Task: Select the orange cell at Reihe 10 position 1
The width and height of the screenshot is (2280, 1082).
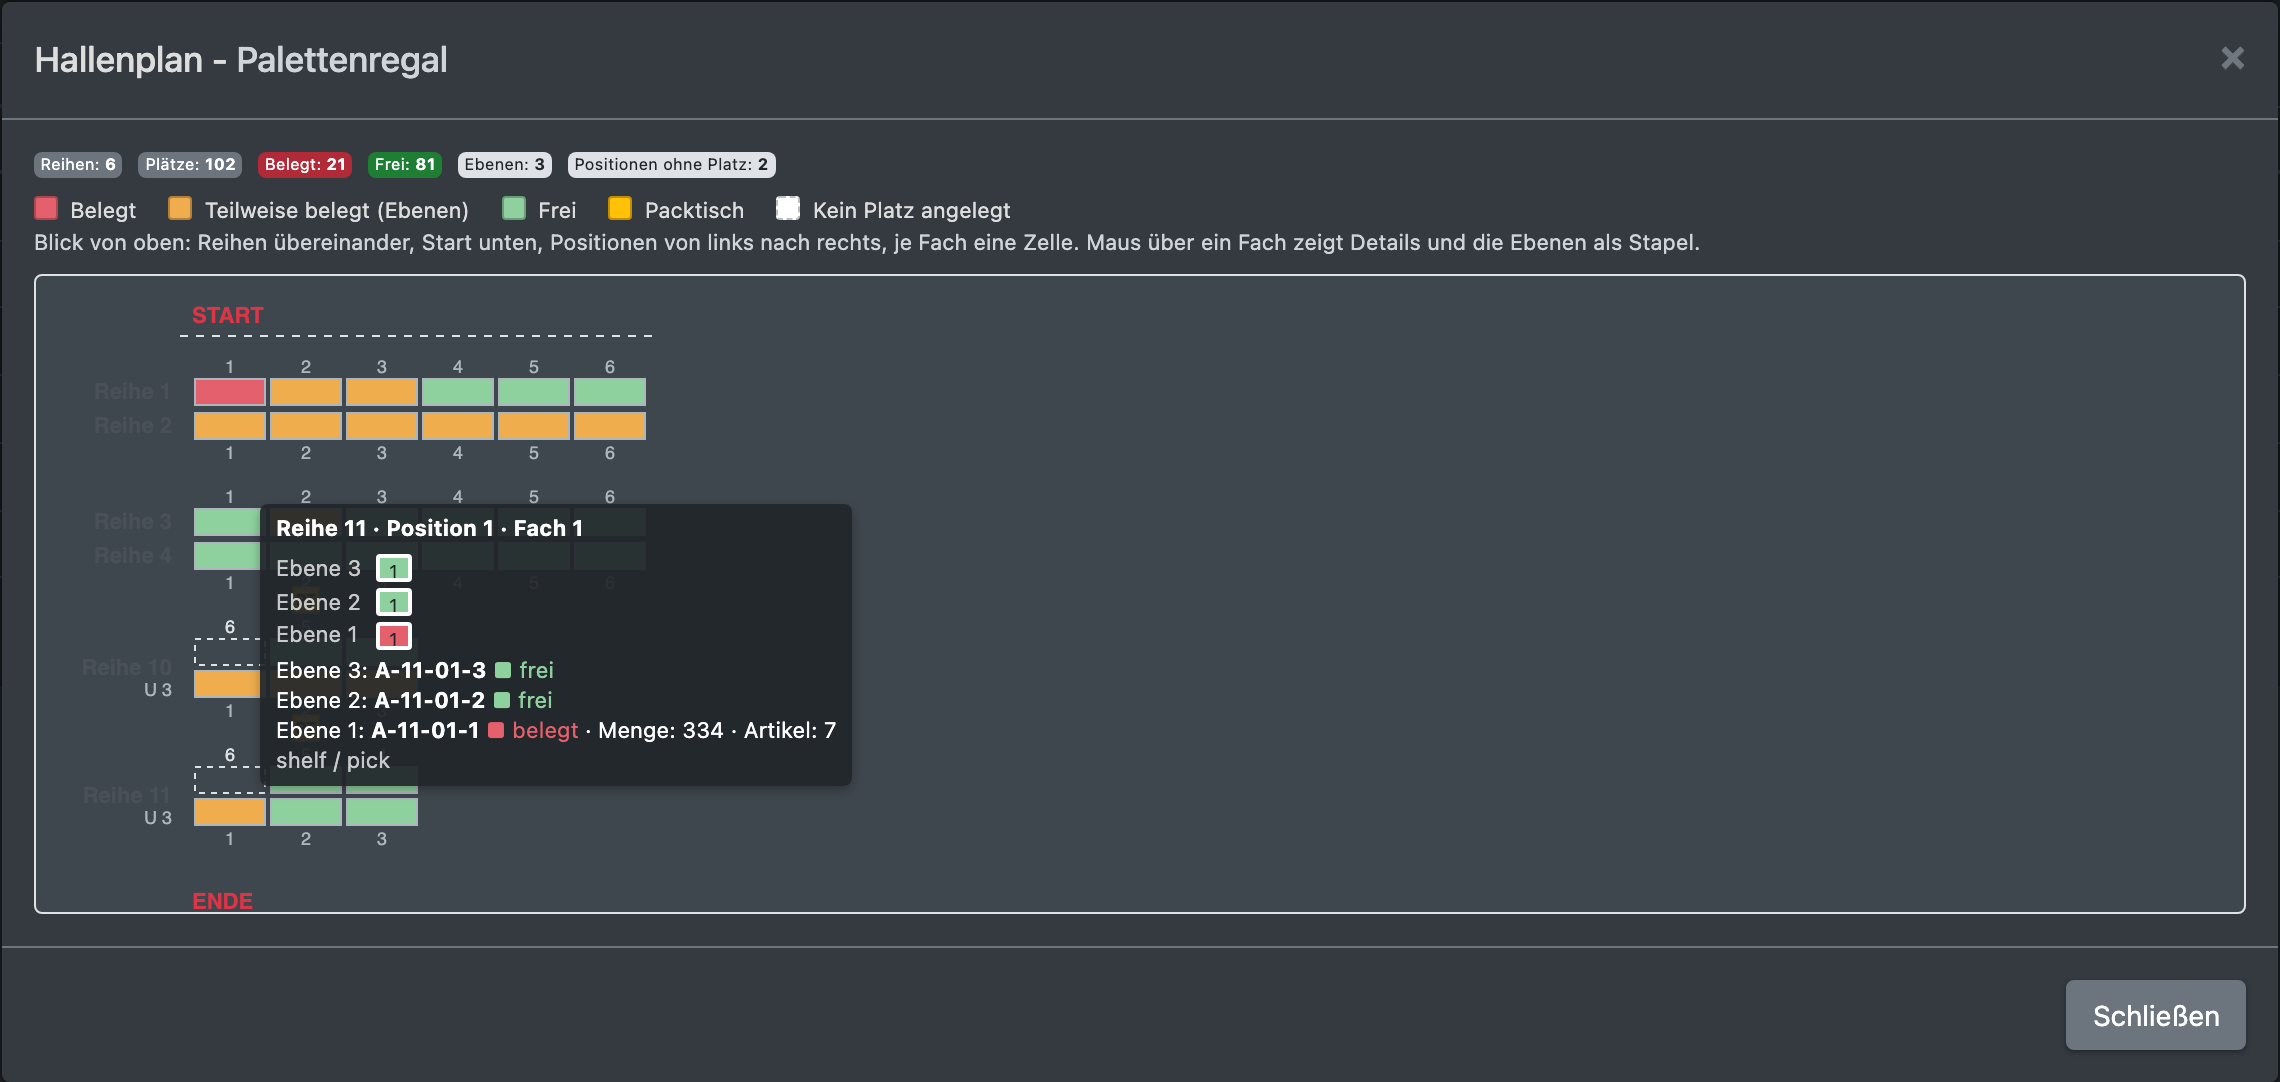Action: [227, 684]
